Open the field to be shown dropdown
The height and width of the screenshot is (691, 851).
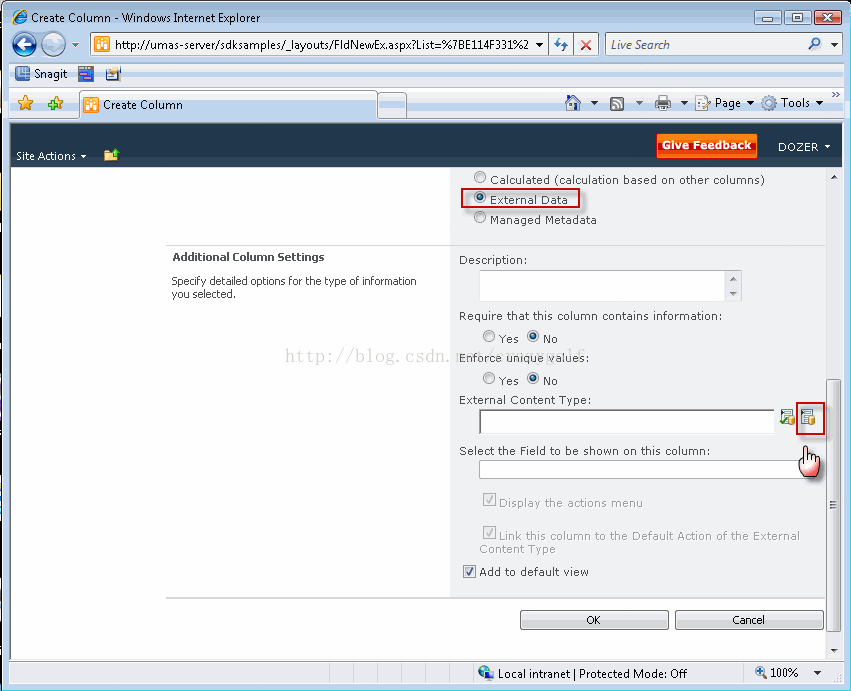click(x=646, y=470)
